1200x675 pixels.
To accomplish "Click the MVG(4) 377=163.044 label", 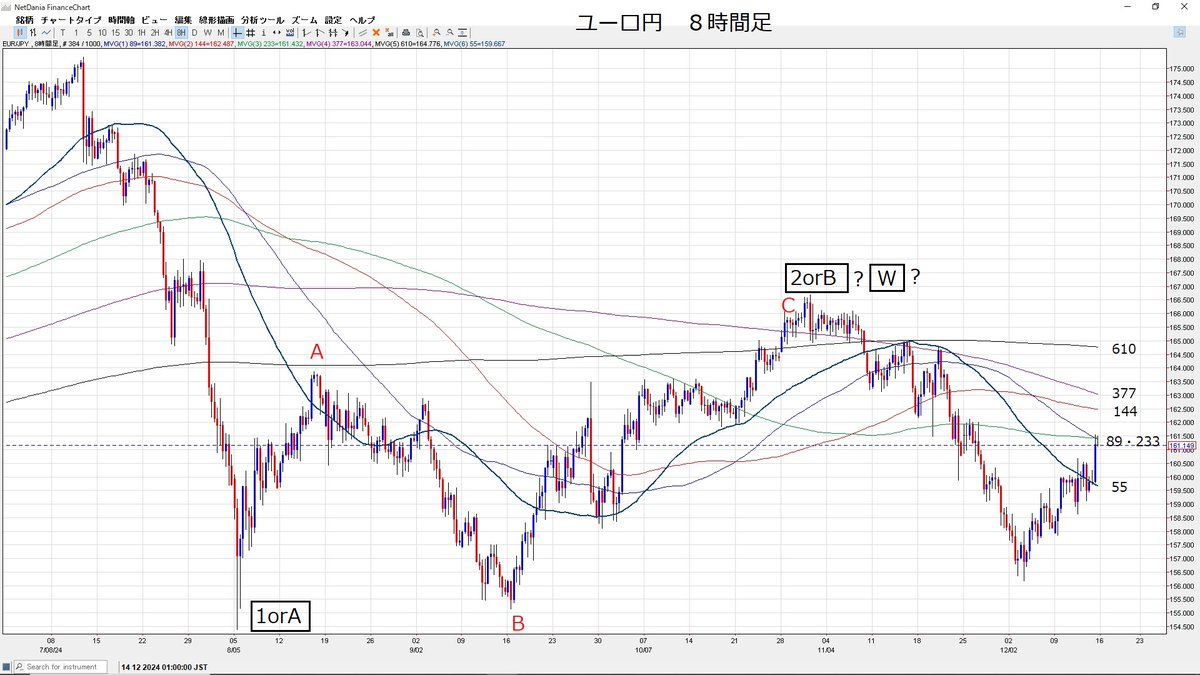I will click(x=339, y=44).
